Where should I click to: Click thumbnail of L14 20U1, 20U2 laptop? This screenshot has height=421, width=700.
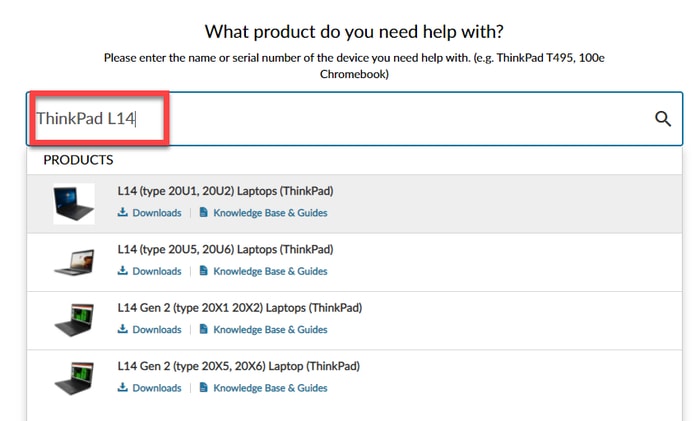pyautogui.click(x=74, y=203)
